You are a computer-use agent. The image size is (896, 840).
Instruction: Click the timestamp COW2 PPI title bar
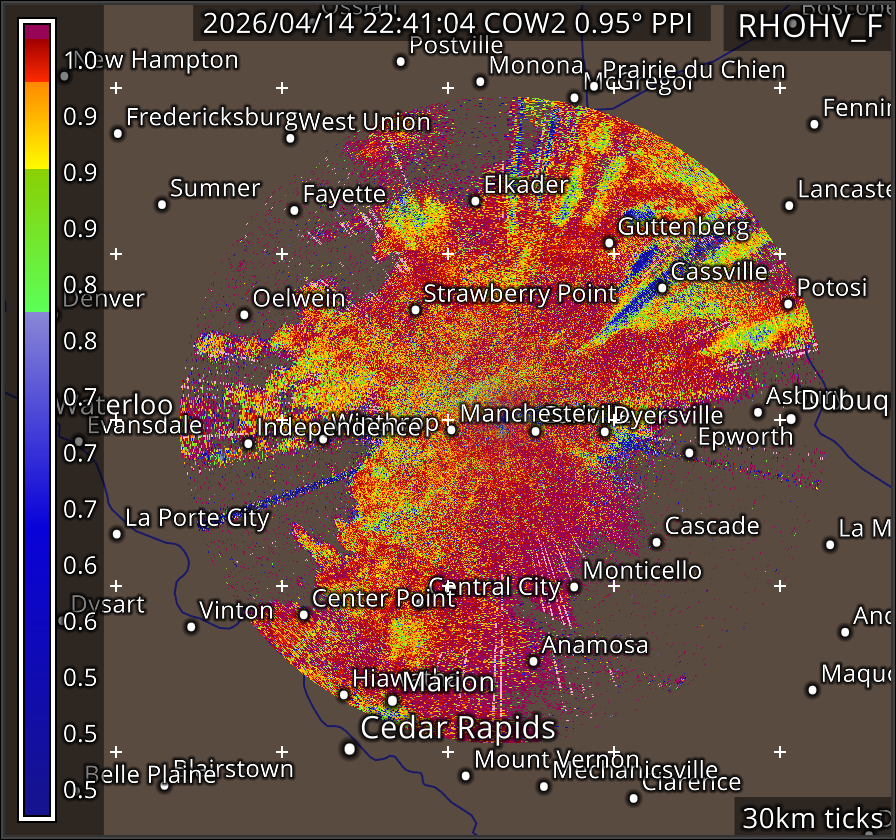[x=456, y=23]
